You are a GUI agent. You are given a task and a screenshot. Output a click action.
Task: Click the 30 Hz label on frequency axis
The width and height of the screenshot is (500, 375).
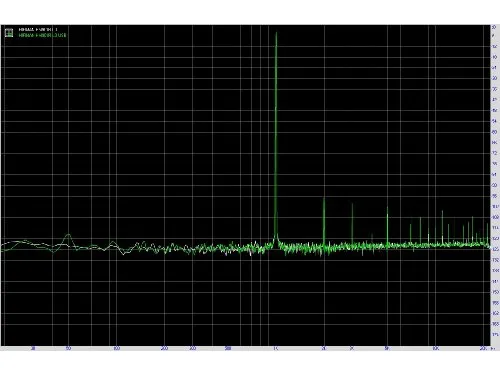click(33, 349)
